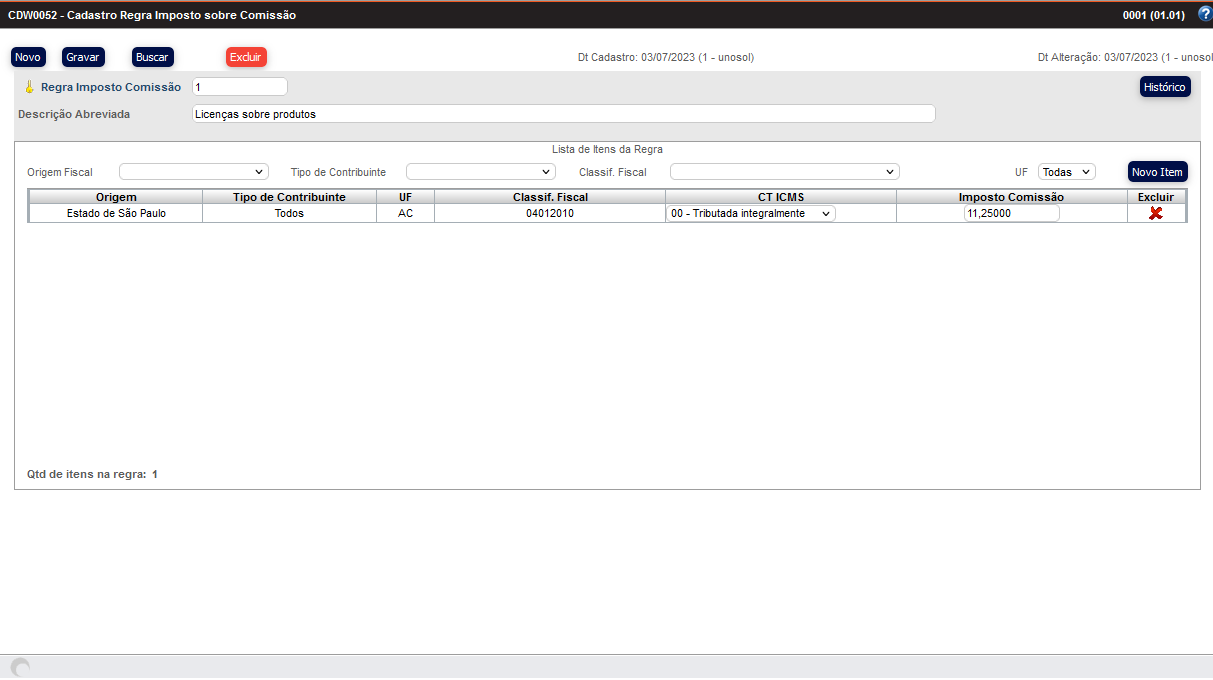Screen dimensions: 1213x680
Task: Click the Regra Imposto Comissão number field
Action: pos(239,86)
